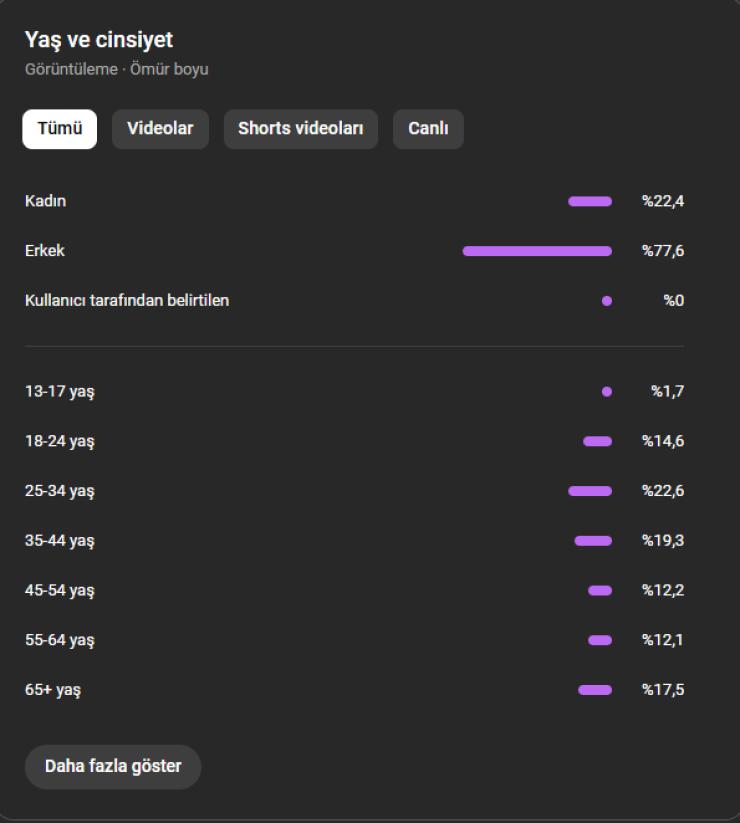This screenshot has width=740, height=823.
Task: Click the 25-34 yaş percentage bar
Action: pos(590,491)
